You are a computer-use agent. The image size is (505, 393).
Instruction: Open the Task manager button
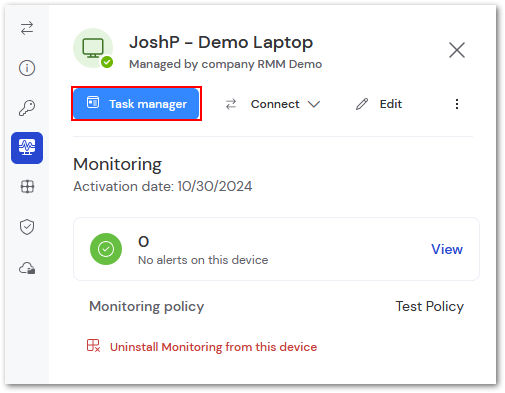click(136, 104)
